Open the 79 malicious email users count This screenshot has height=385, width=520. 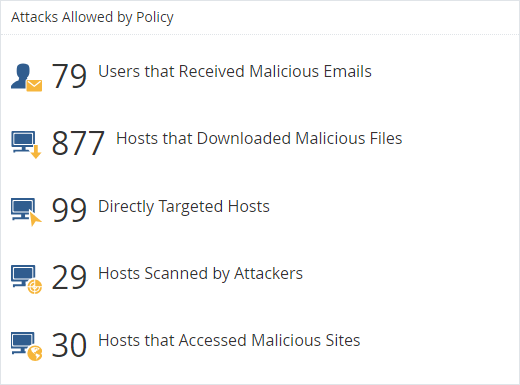click(x=69, y=76)
